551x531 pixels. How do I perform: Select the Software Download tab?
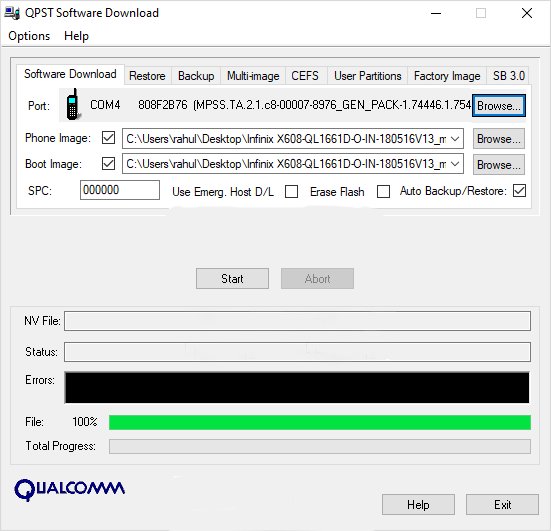[x=70, y=74]
